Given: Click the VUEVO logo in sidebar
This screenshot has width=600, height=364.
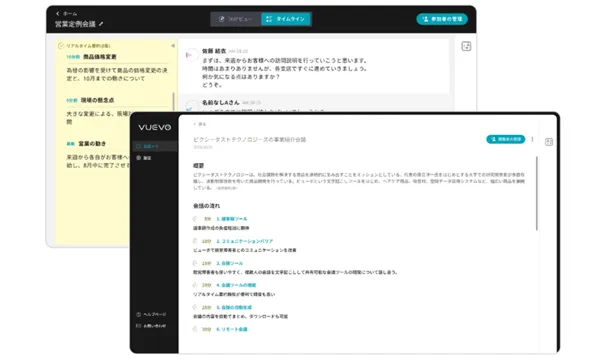Looking at the screenshot, I should (x=155, y=127).
